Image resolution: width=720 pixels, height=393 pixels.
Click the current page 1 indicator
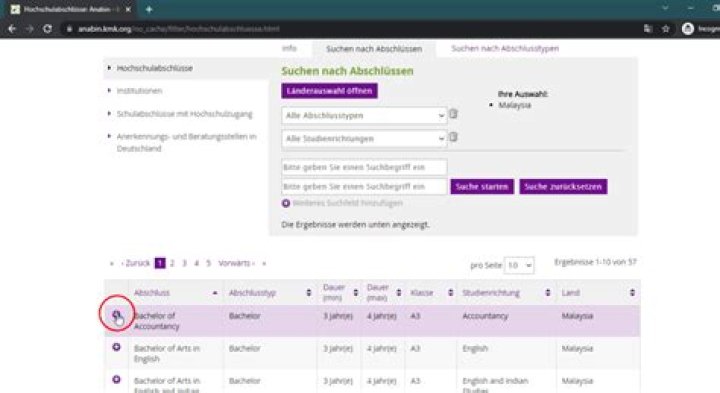point(160,263)
